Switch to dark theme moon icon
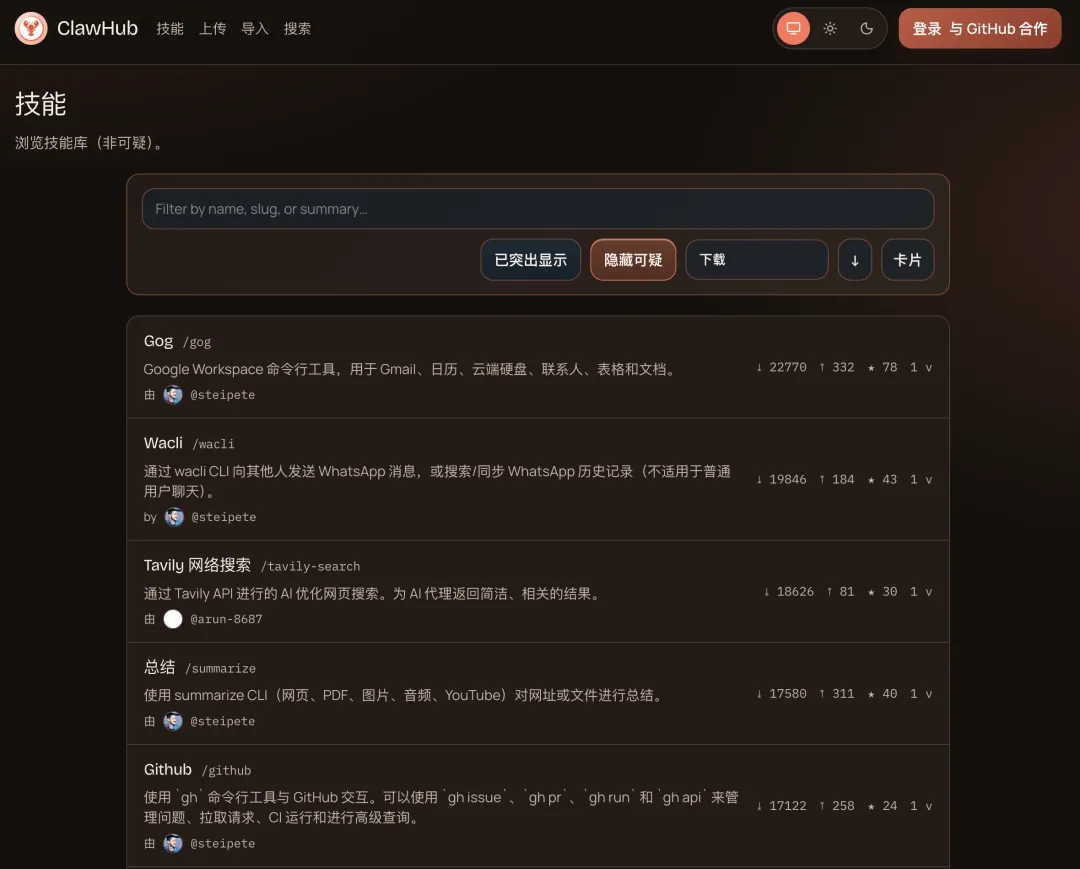Viewport: 1080px width, 869px height. pyautogui.click(x=866, y=28)
